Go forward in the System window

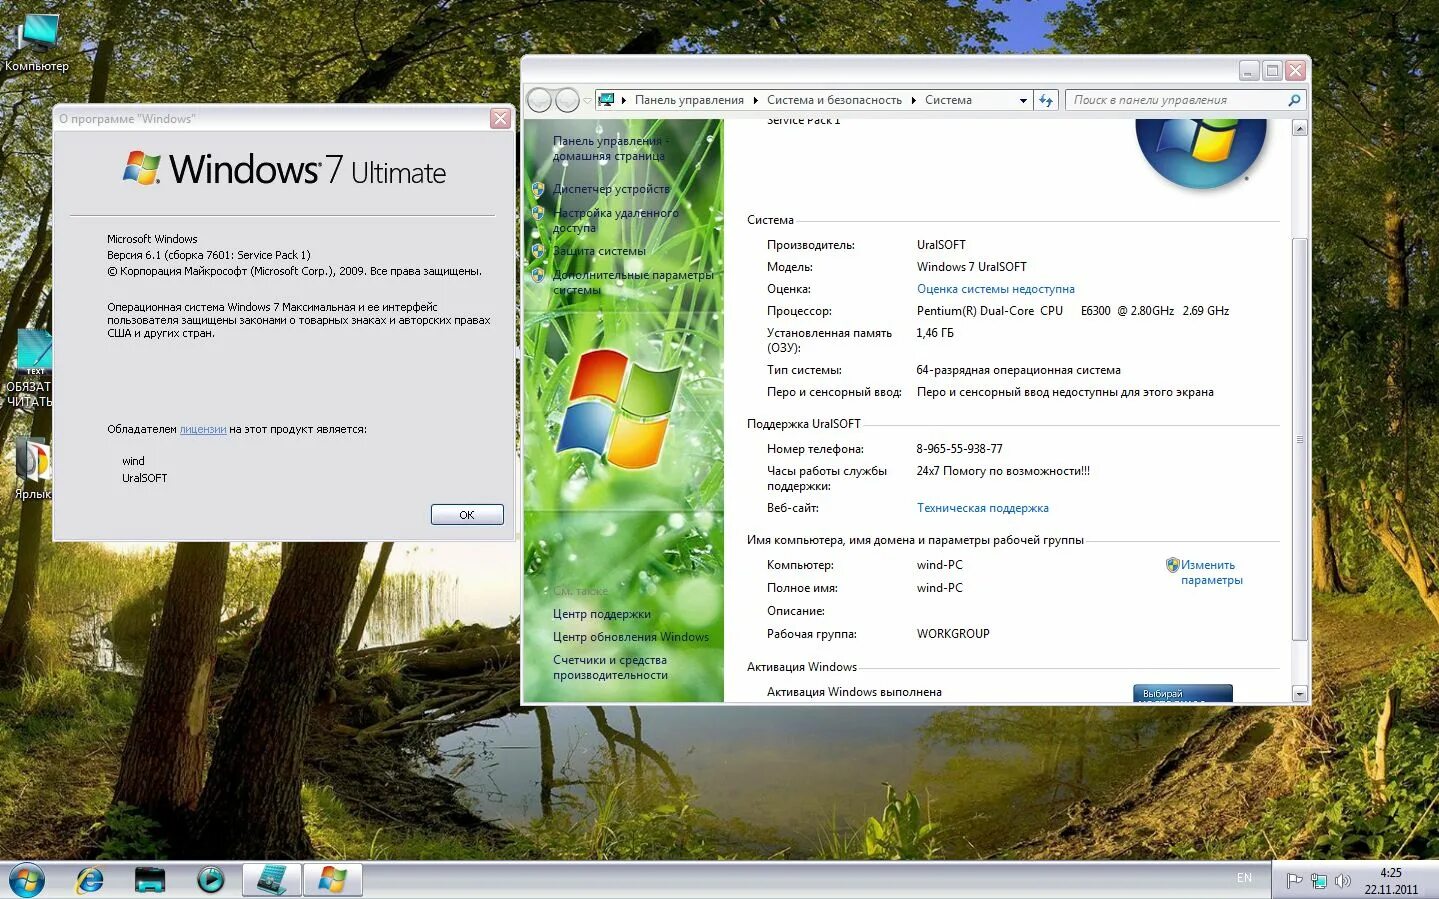567,100
